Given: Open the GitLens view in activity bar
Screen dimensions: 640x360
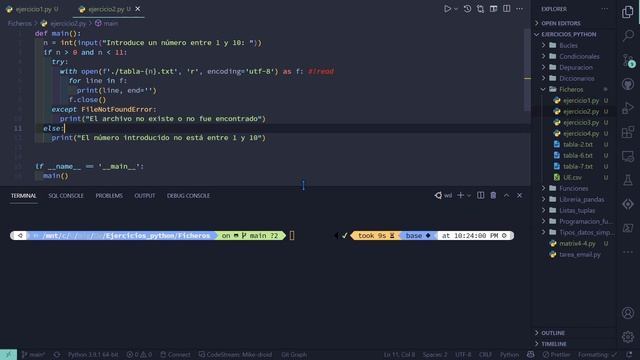Looking at the screenshot, I should tap(628, 204).
